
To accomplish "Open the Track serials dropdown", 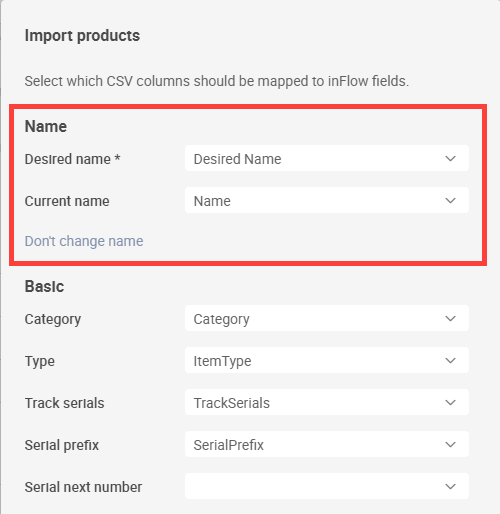I will [x=327, y=402].
